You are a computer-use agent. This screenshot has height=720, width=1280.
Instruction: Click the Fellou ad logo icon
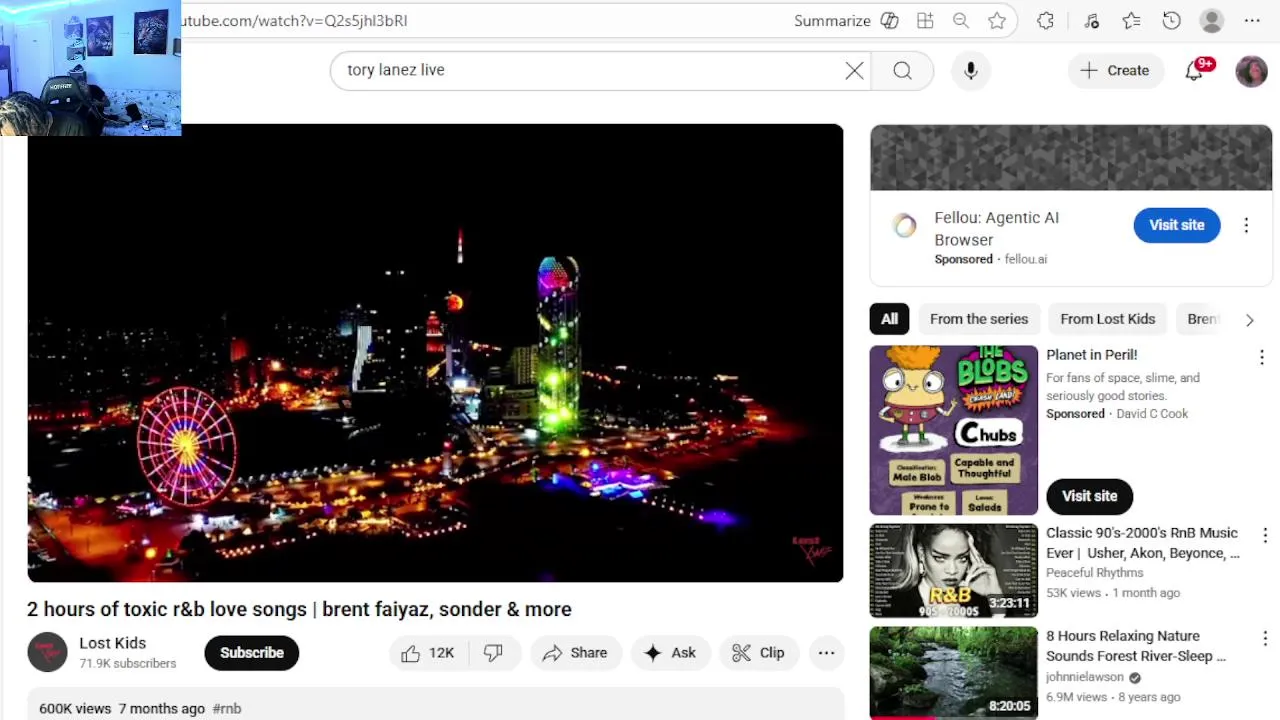904,226
